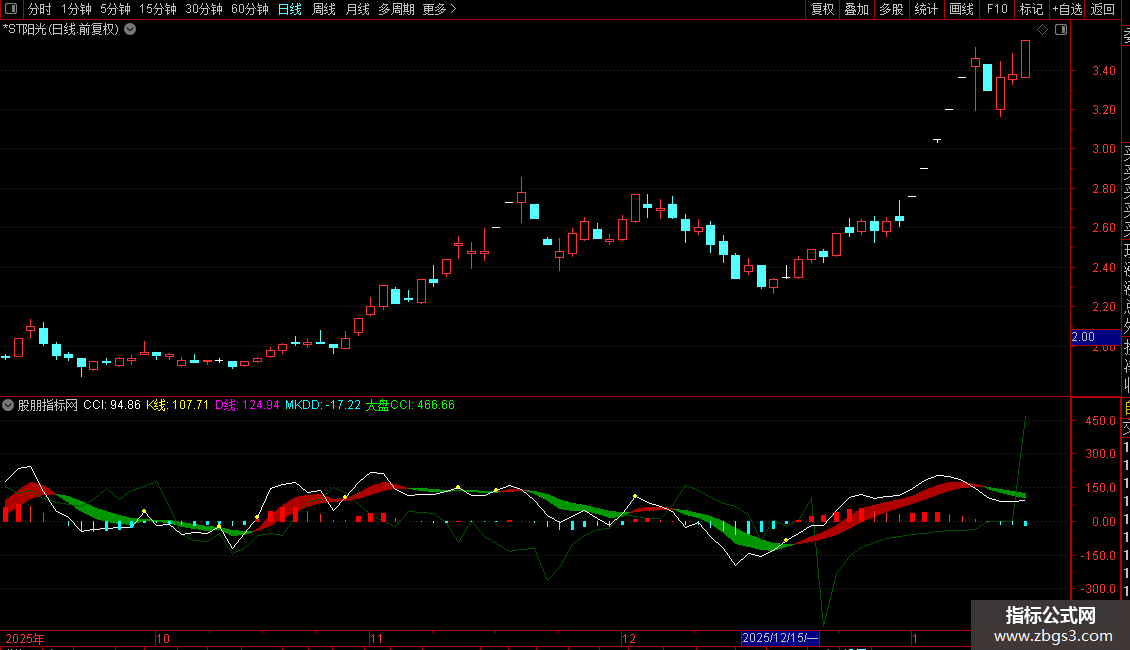Viewport: 1130px width, 650px height.
Task: Click the month 1 marker on time axis
Action: (915, 638)
